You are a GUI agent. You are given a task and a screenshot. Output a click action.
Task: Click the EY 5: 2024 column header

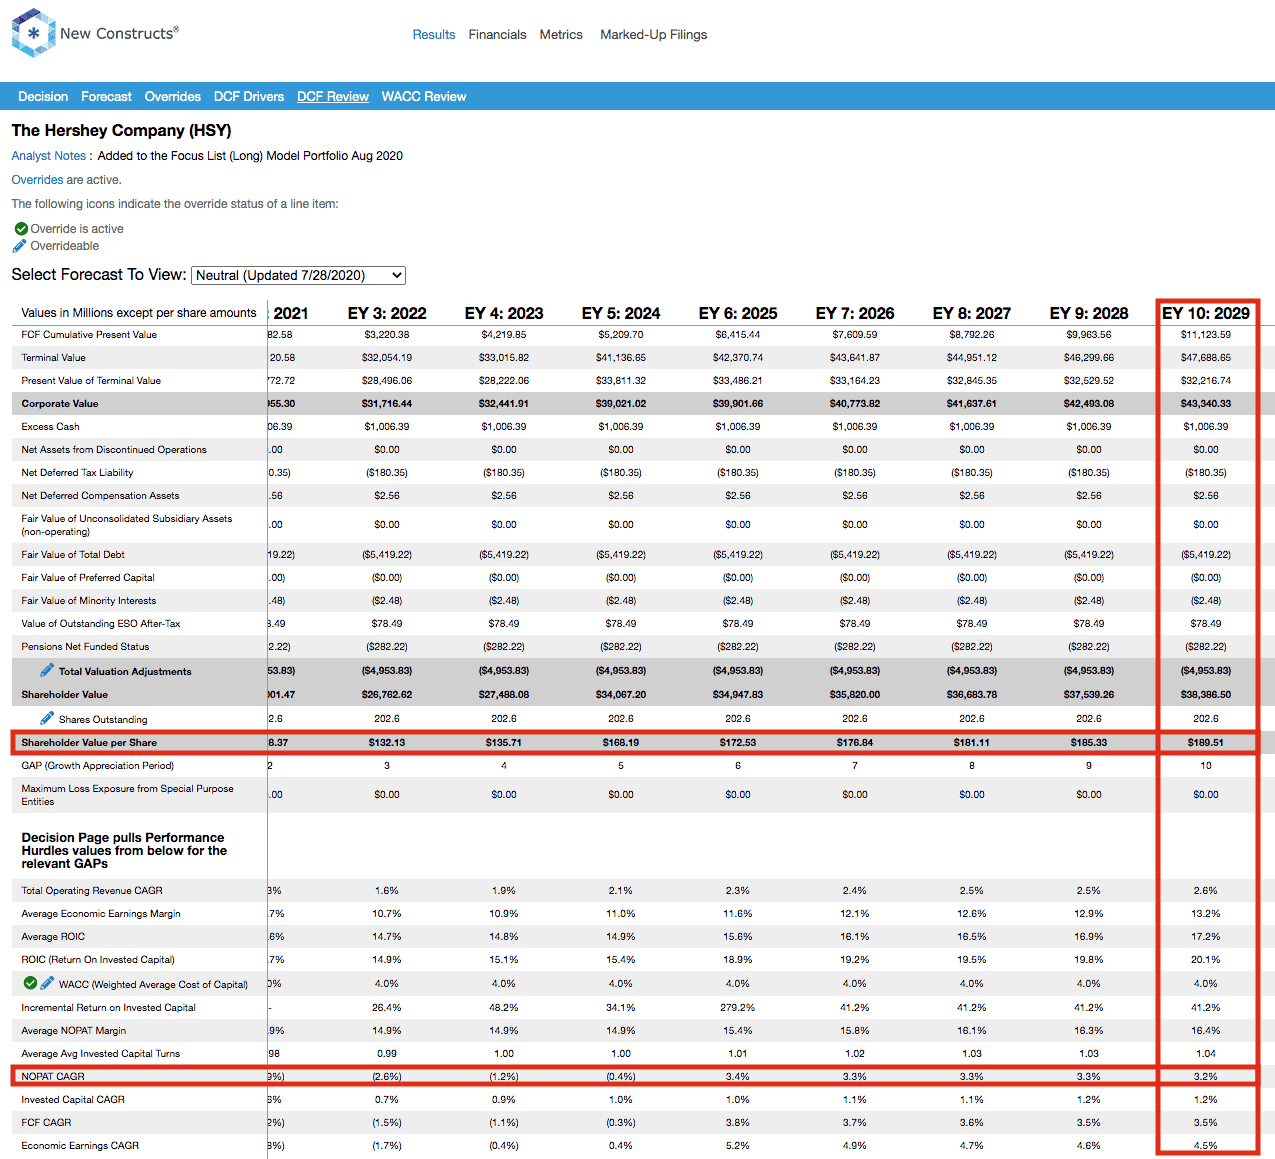[x=621, y=313]
